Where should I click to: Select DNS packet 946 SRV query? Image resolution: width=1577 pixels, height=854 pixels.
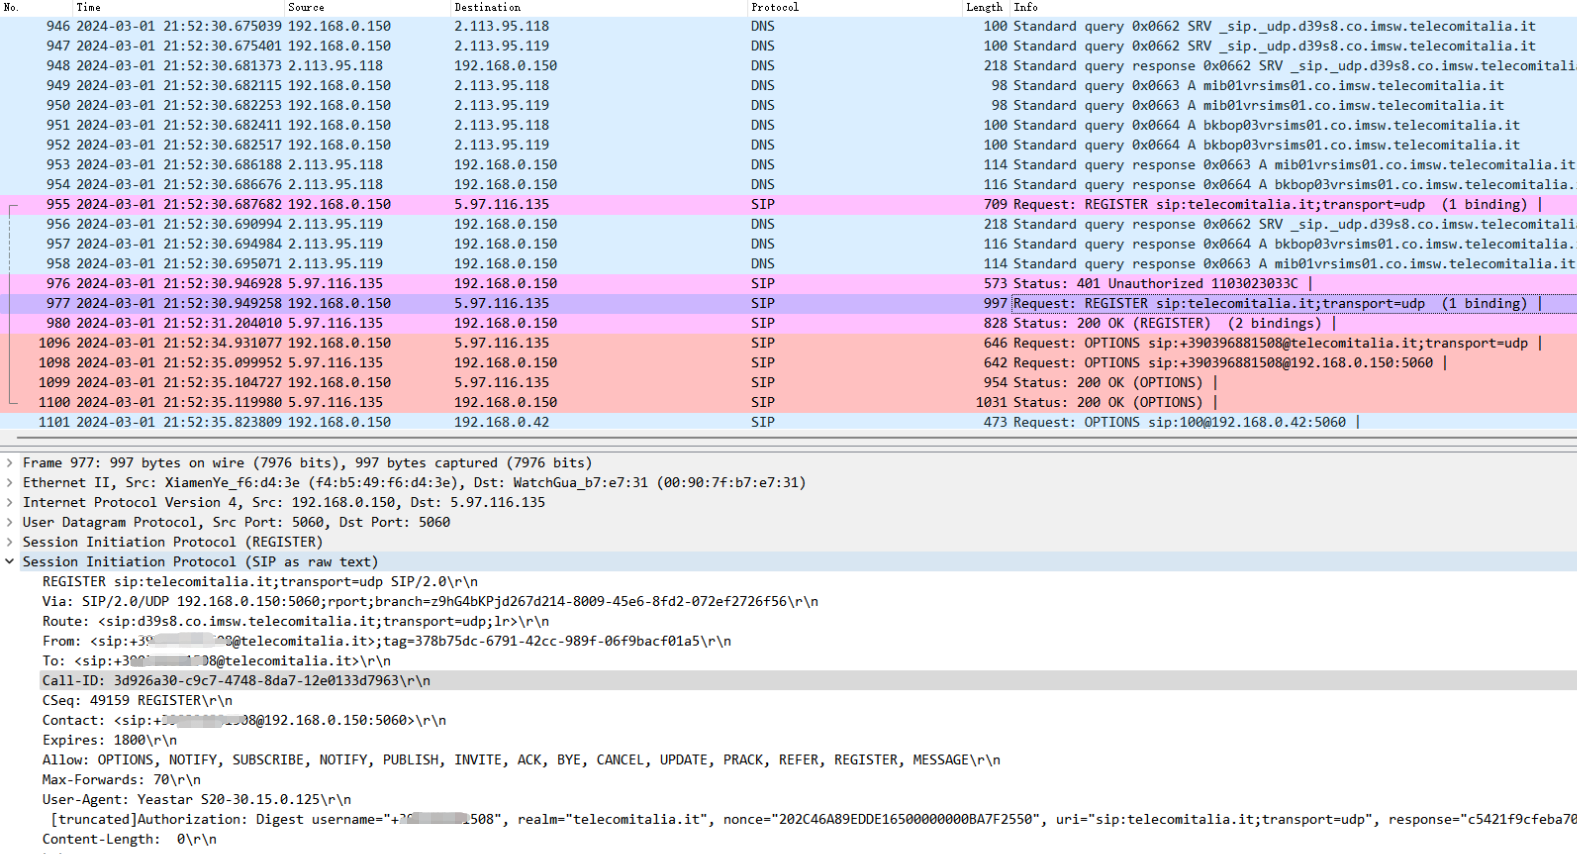click(700, 26)
